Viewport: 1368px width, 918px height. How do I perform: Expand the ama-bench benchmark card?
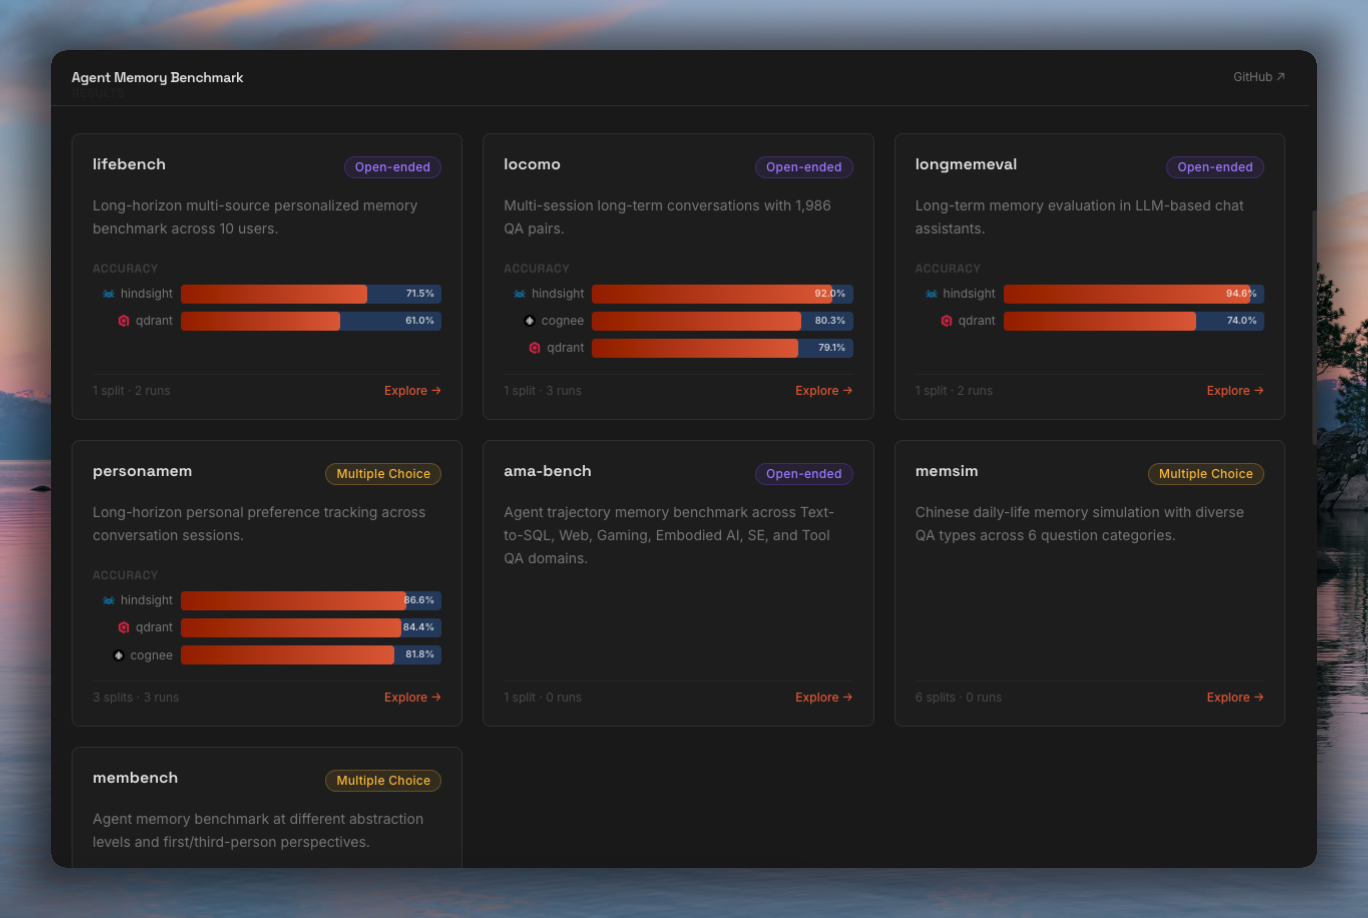tap(678, 583)
